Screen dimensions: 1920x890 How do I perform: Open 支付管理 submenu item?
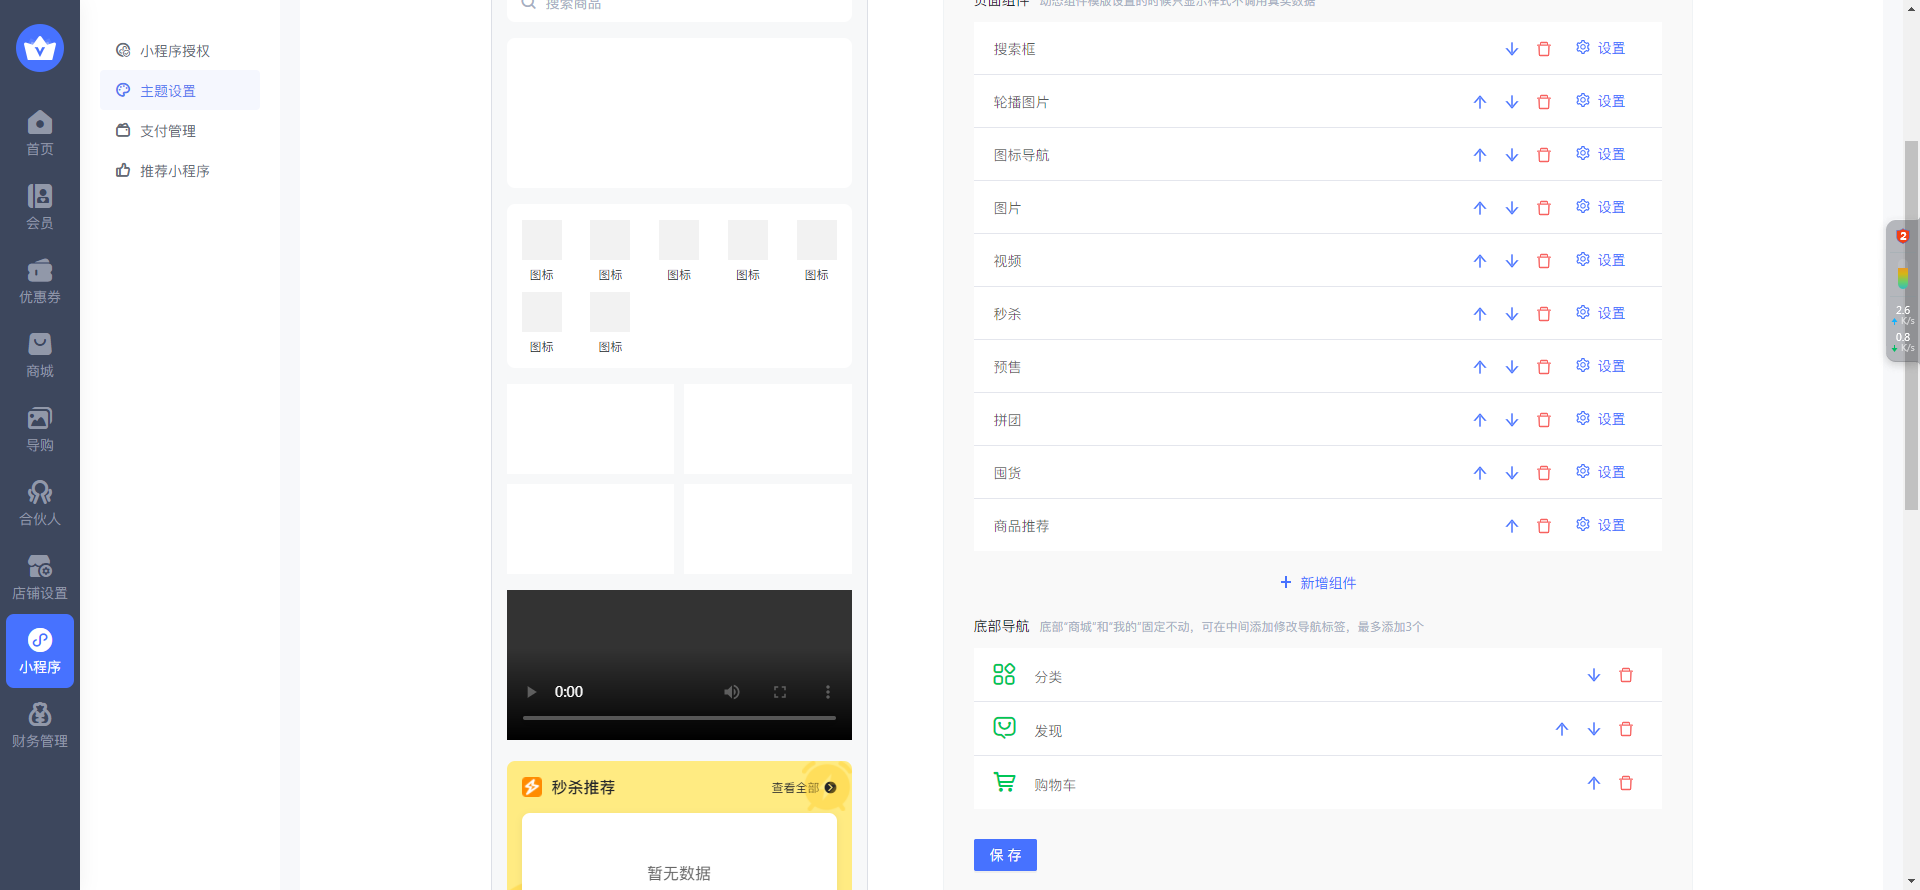click(167, 131)
